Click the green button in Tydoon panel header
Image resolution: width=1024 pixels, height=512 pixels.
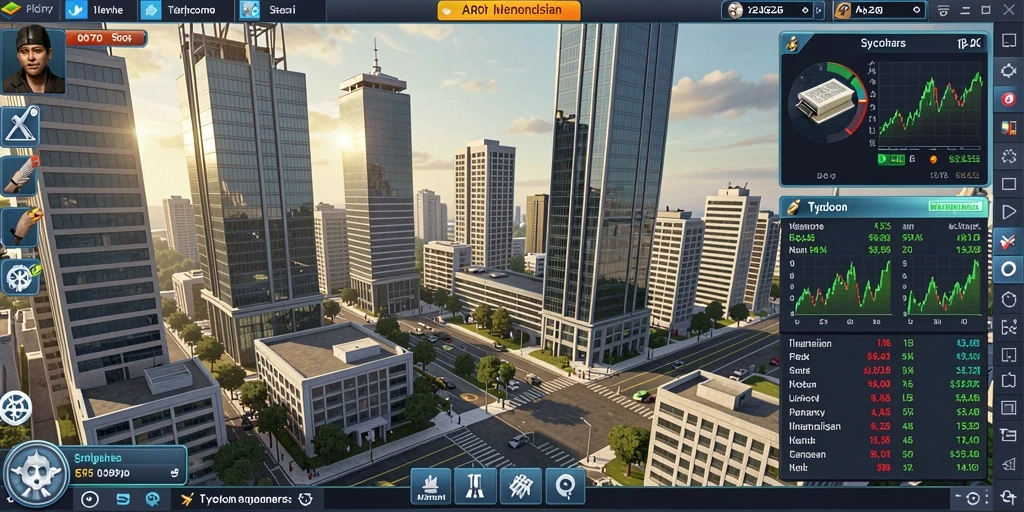(955, 207)
